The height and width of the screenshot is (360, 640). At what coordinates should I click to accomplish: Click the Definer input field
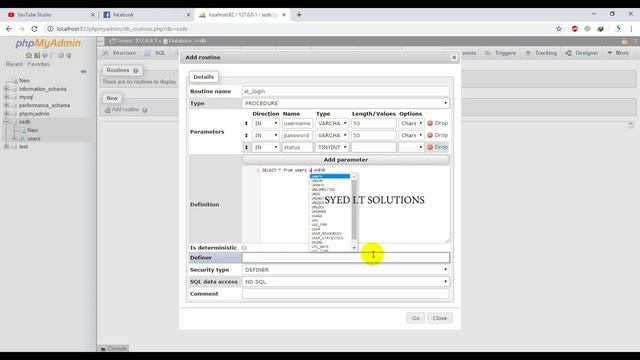coord(346,258)
